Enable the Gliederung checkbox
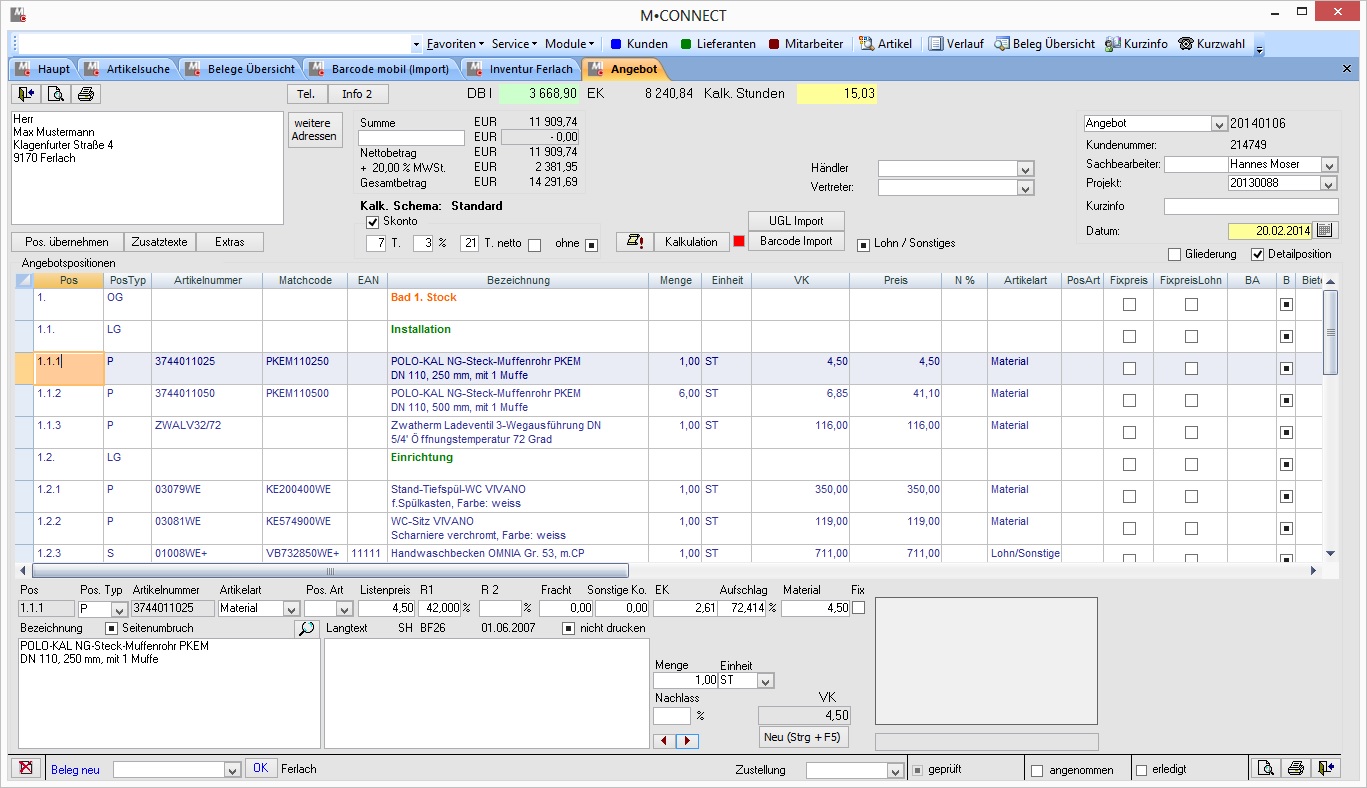 click(1175, 254)
